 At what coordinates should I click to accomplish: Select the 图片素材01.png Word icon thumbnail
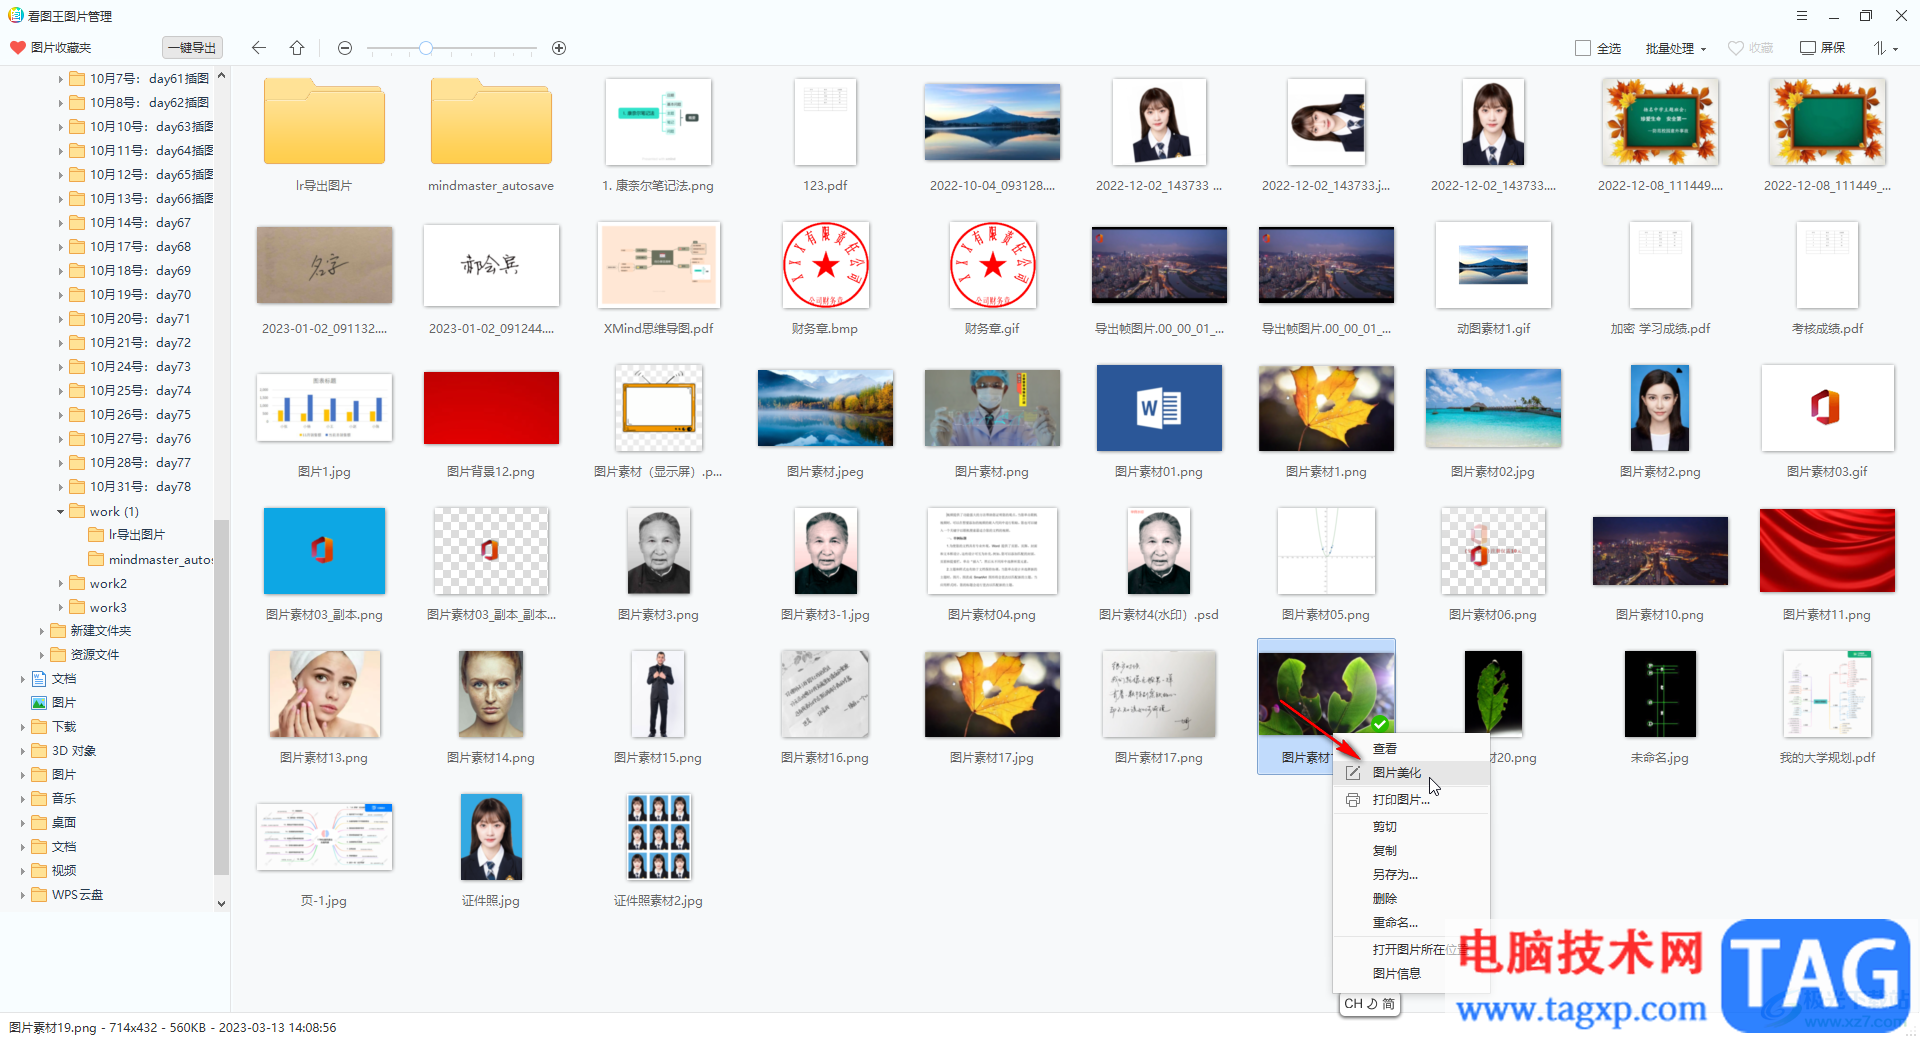point(1159,408)
